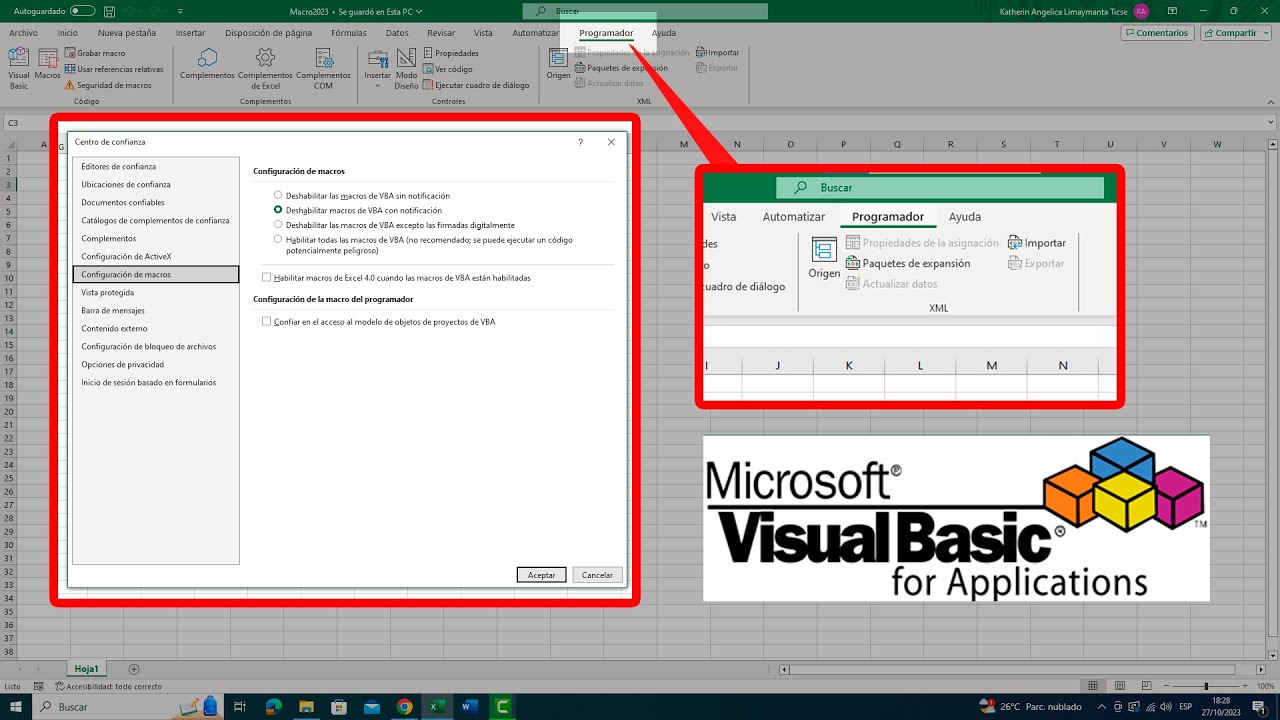Switch to Page Layout view in status bar
This screenshot has height=720, width=1280.
coord(1119,686)
